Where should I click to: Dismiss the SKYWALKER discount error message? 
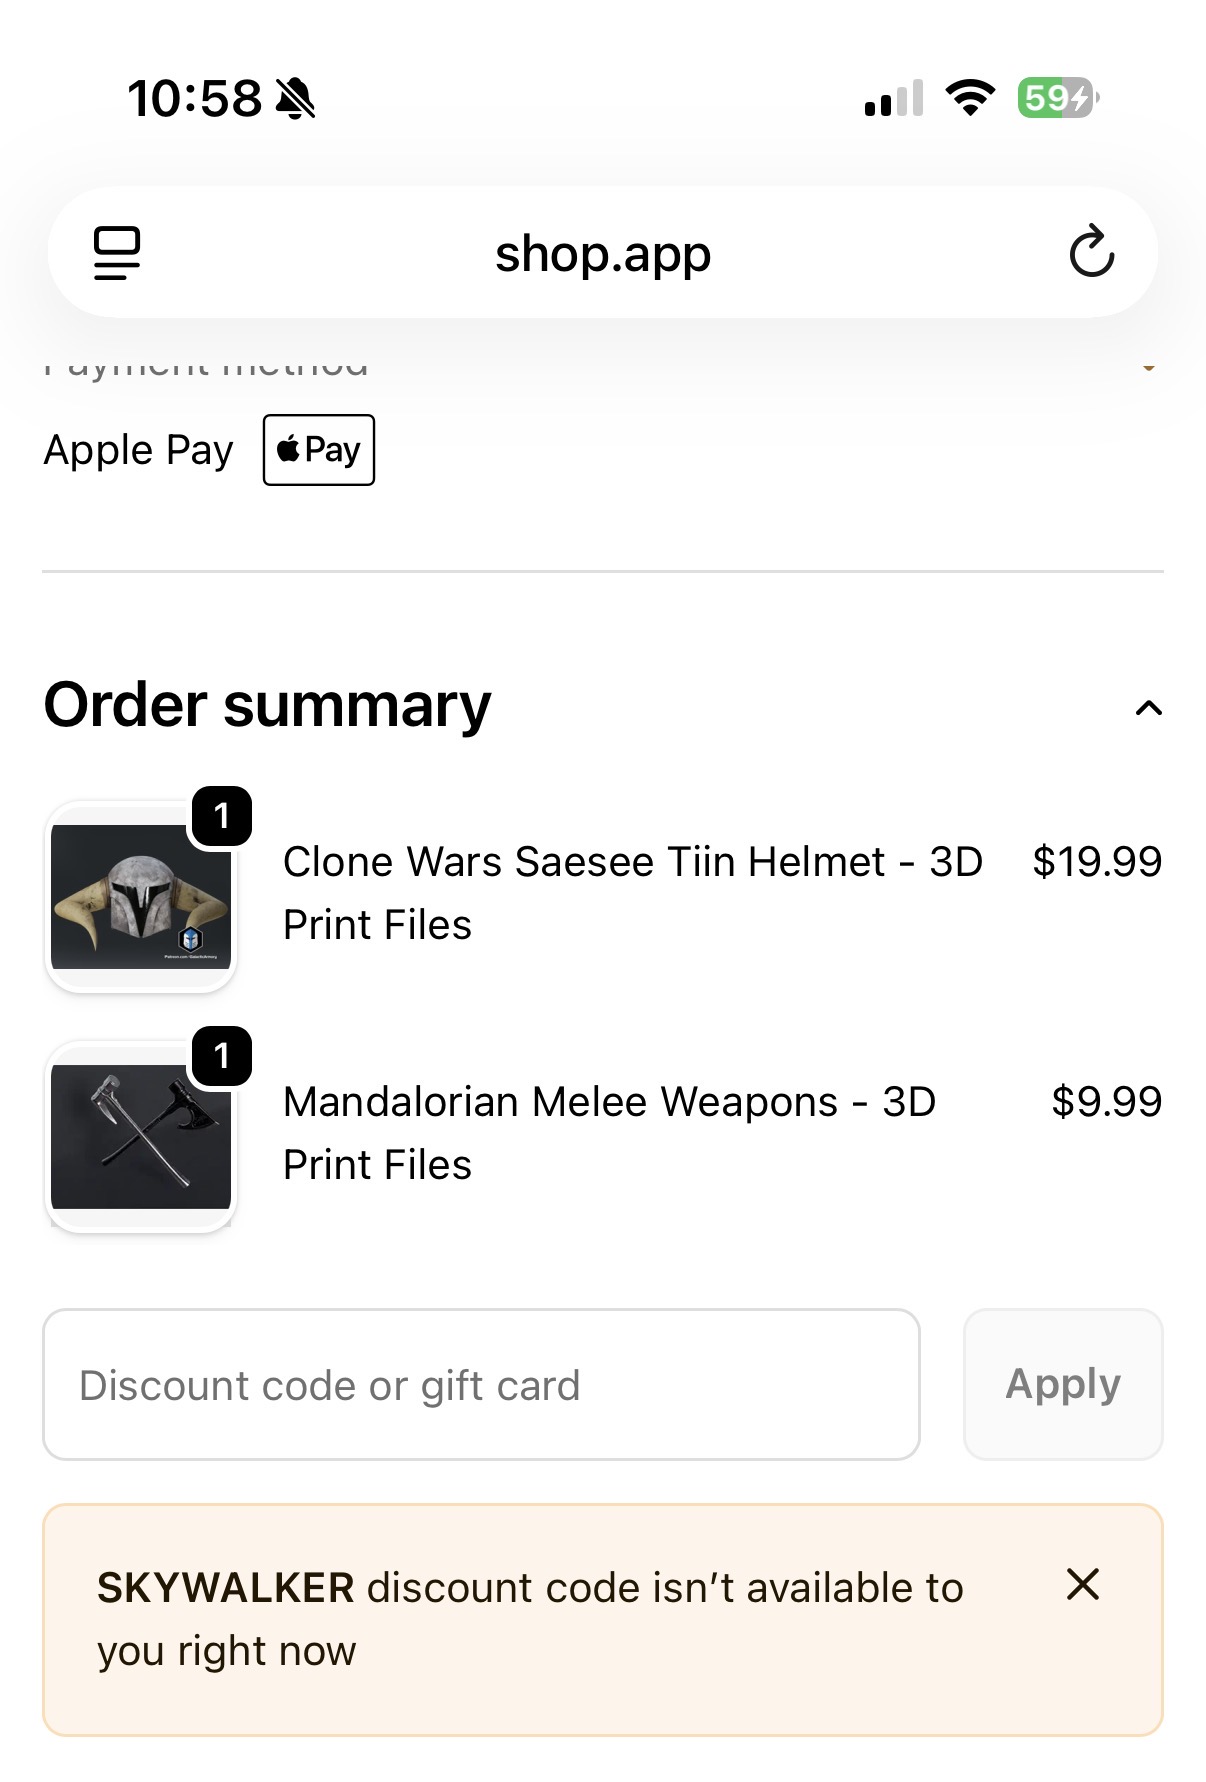coord(1083,1584)
